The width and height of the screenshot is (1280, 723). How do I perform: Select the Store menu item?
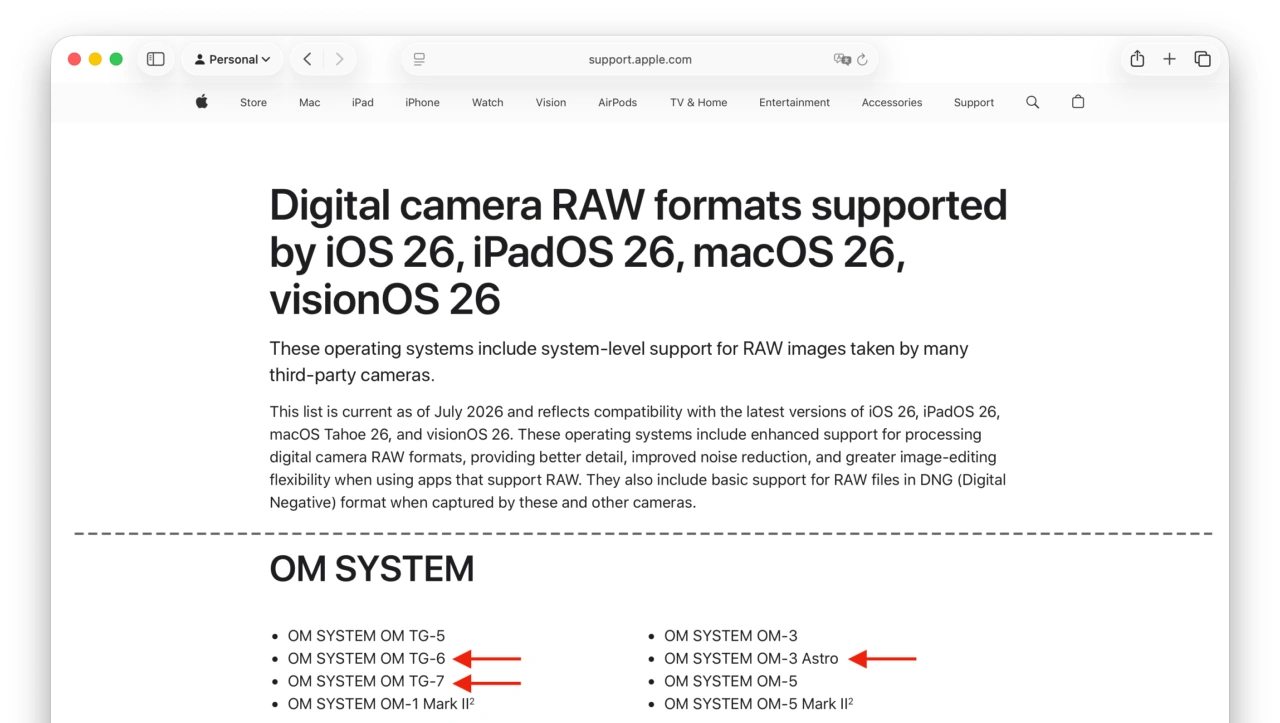(253, 102)
